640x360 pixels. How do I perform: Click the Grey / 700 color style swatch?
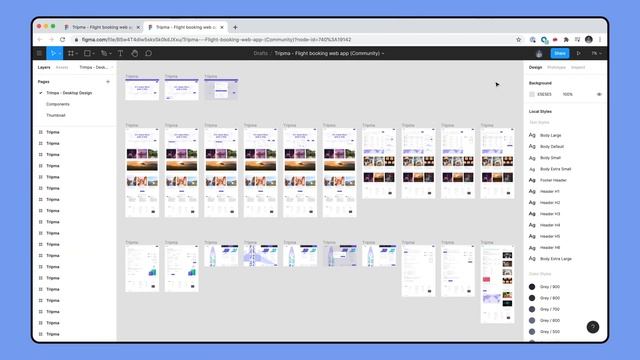point(532,309)
